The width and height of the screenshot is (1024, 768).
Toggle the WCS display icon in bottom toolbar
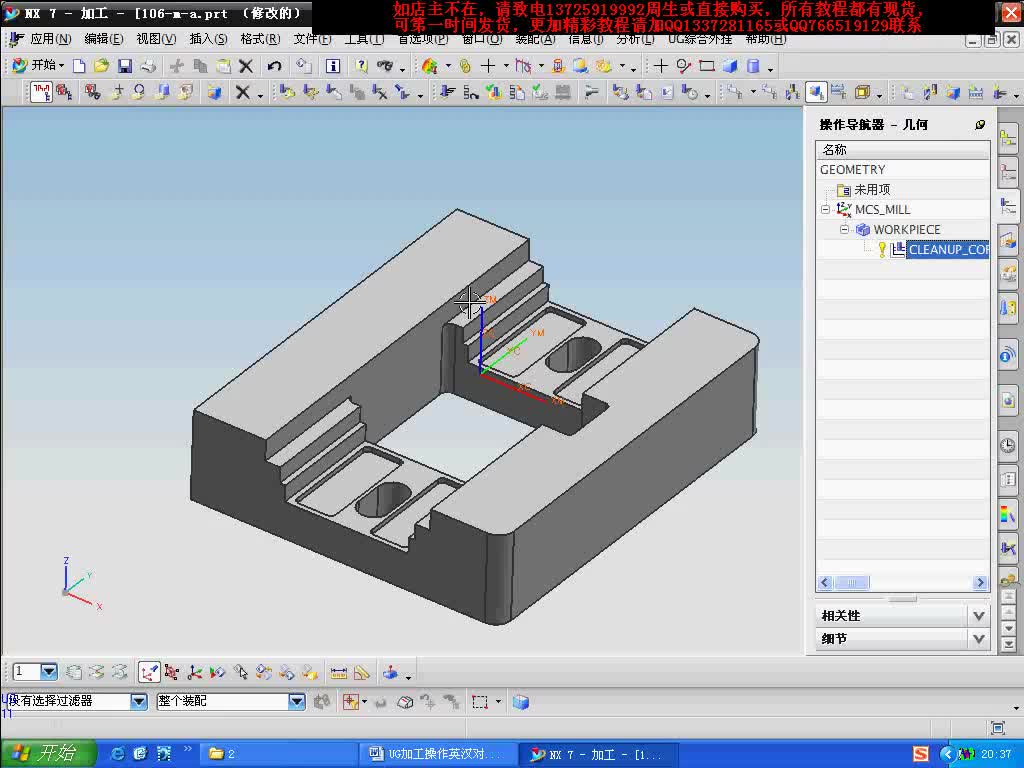click(x=149, y=672)
